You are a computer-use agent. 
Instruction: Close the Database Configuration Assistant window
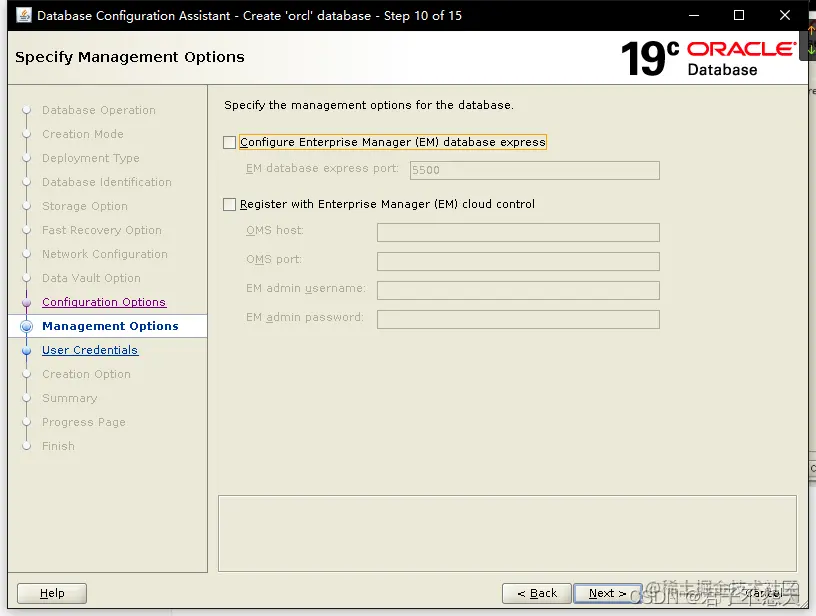click(x=785, y=15)
